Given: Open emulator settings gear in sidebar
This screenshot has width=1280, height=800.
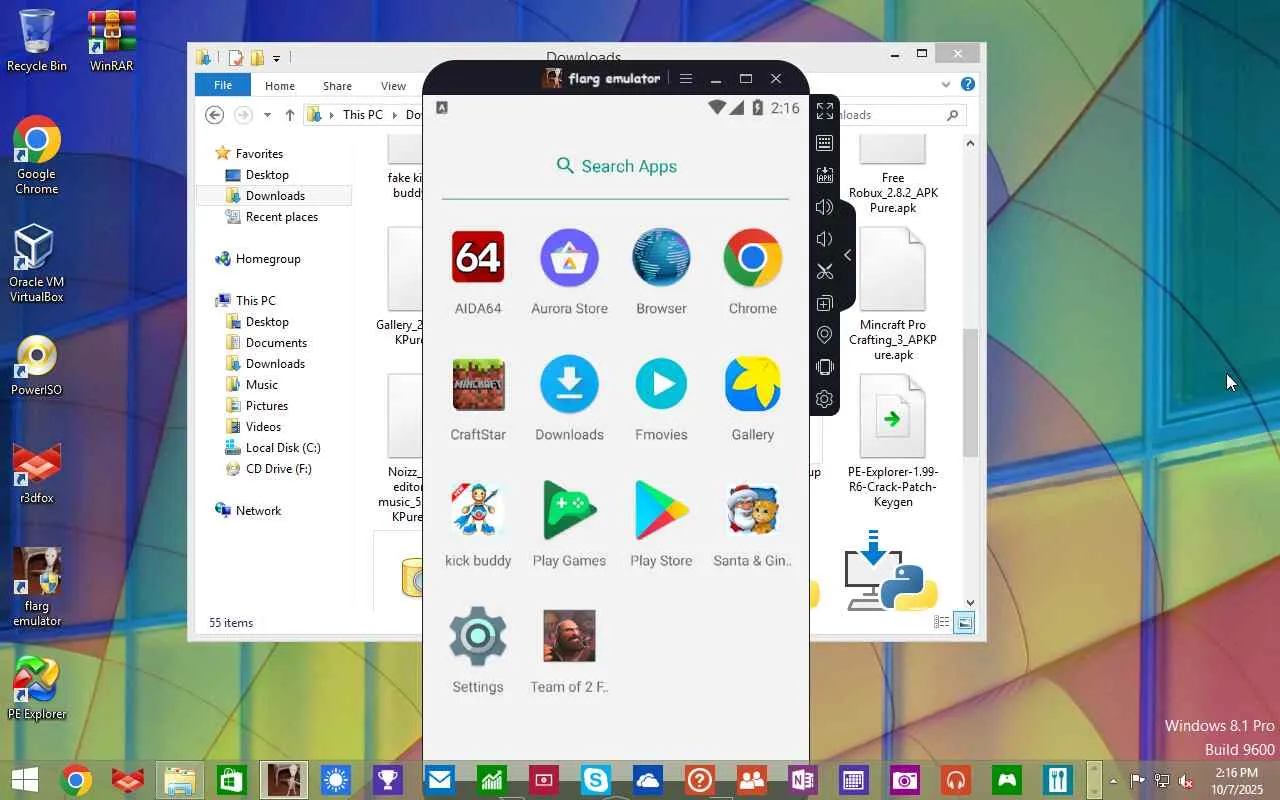Looking at the screenshot, I should [x=825, y=399].
